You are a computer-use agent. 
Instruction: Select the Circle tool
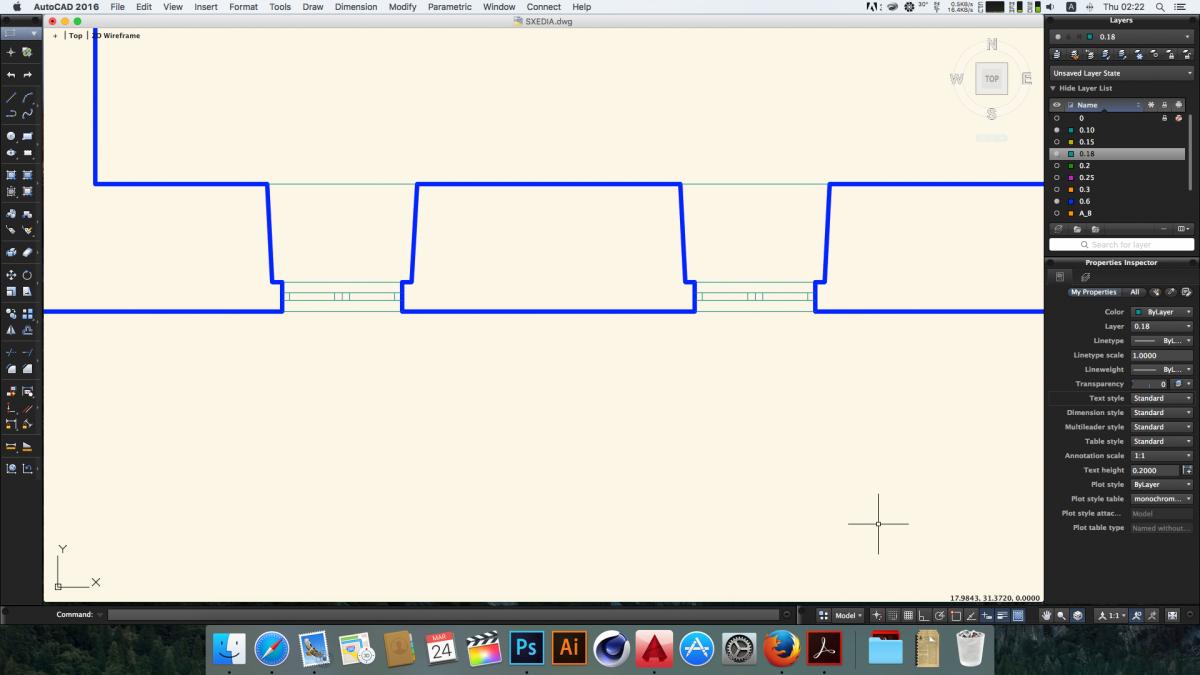11,136
